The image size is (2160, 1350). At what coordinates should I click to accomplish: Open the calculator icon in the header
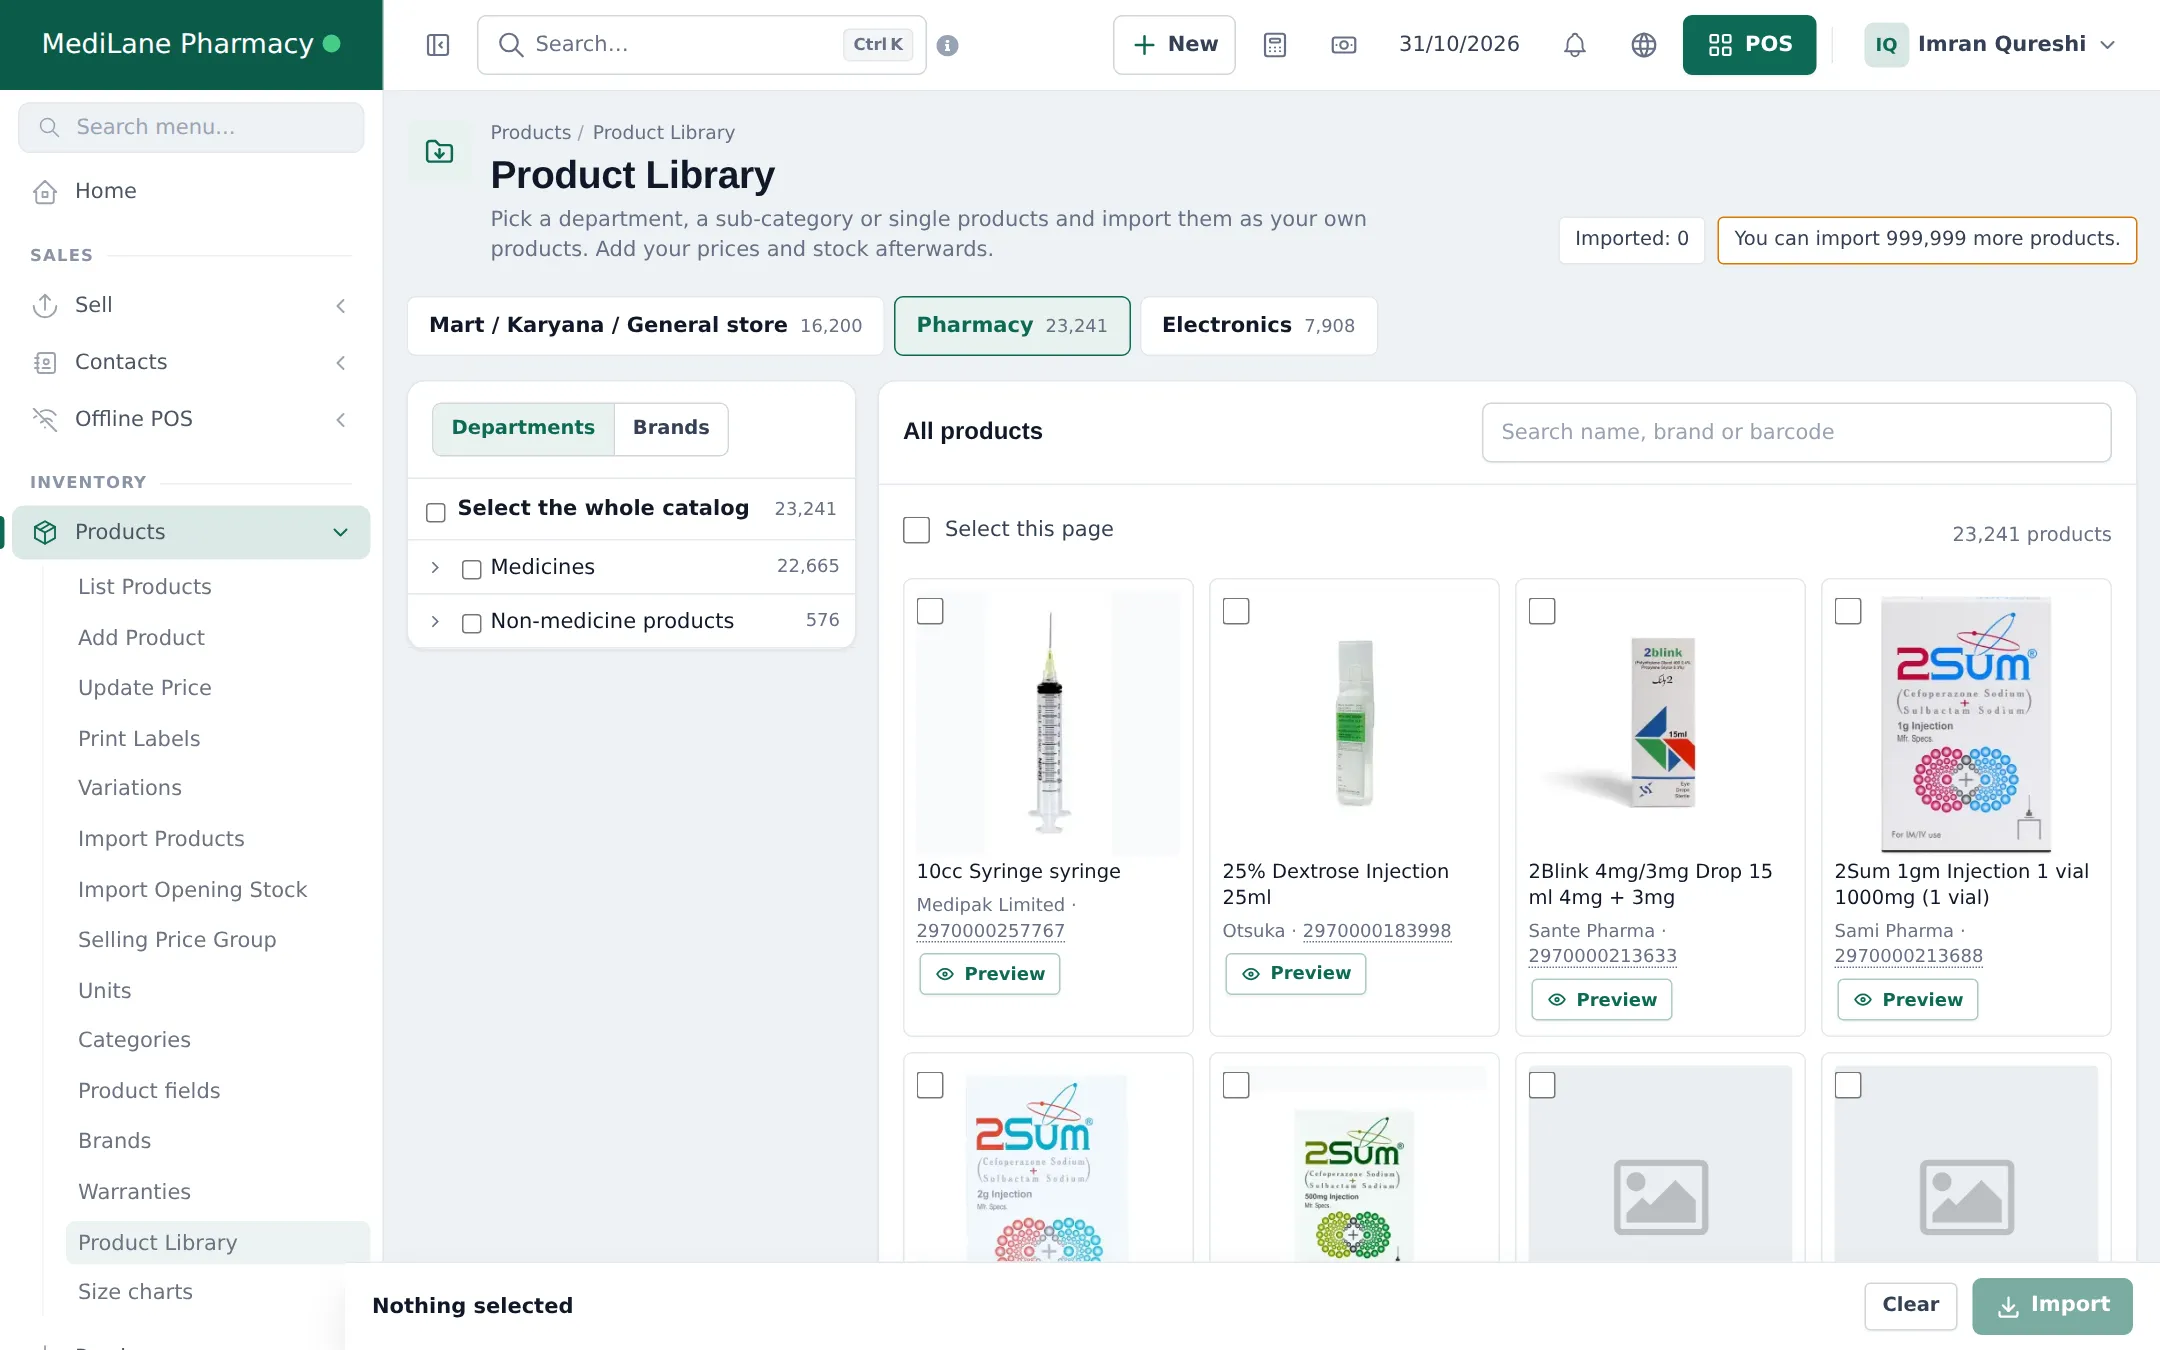click(1275, 45)
